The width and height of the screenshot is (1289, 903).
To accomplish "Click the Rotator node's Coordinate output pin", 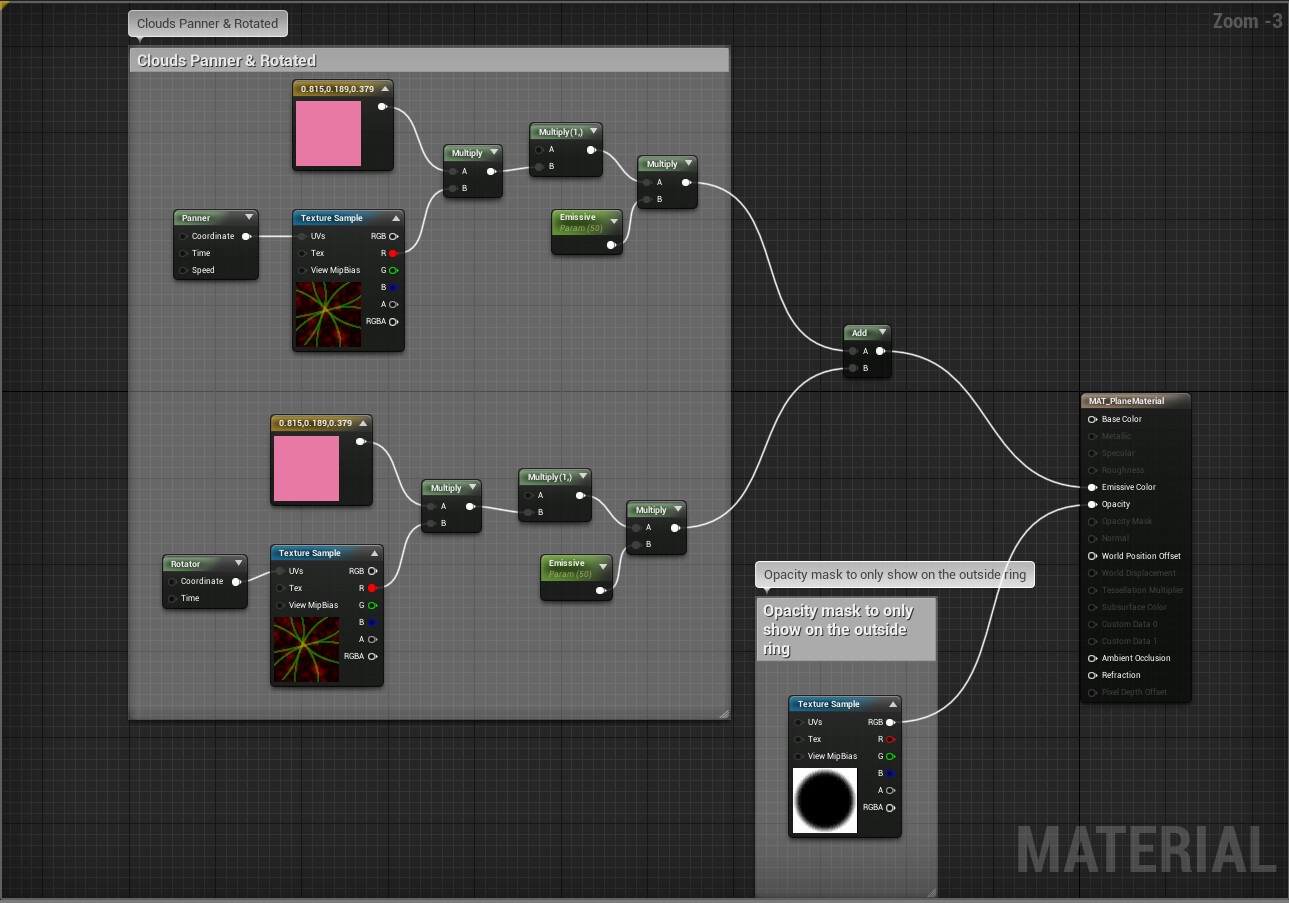I will tap(236, 581).
